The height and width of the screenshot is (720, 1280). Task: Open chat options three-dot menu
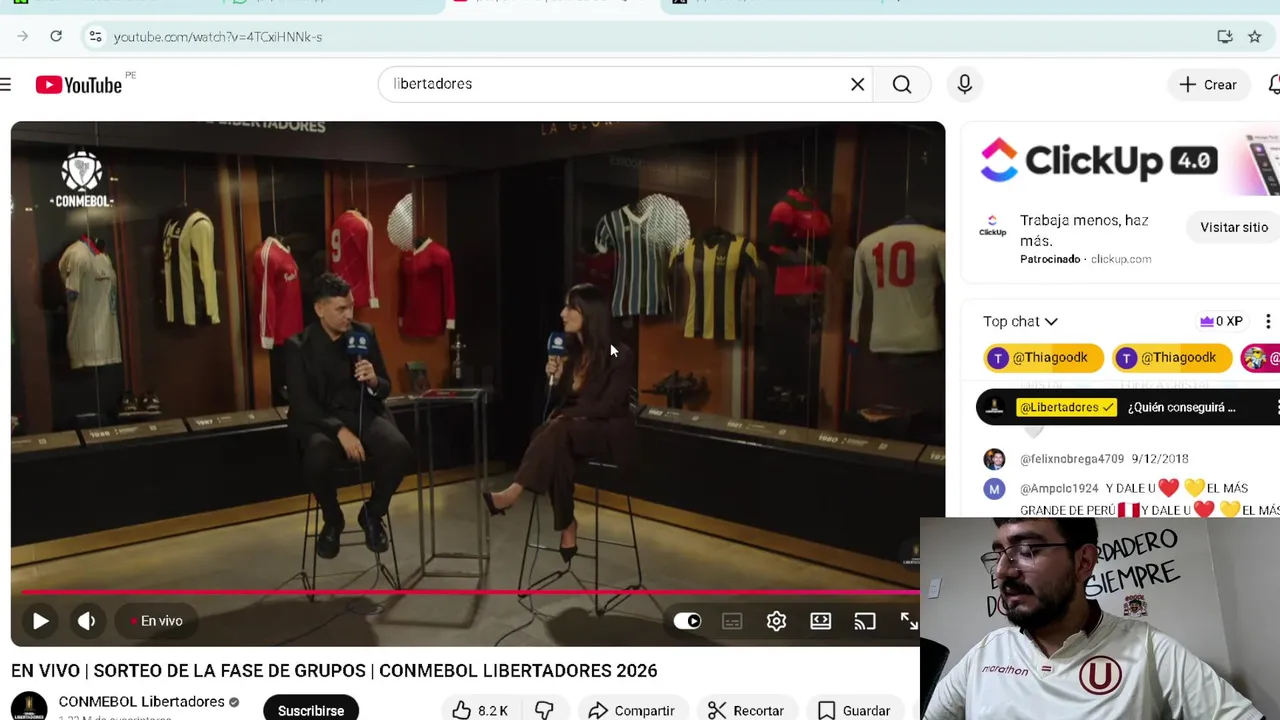pos(1268,321)
